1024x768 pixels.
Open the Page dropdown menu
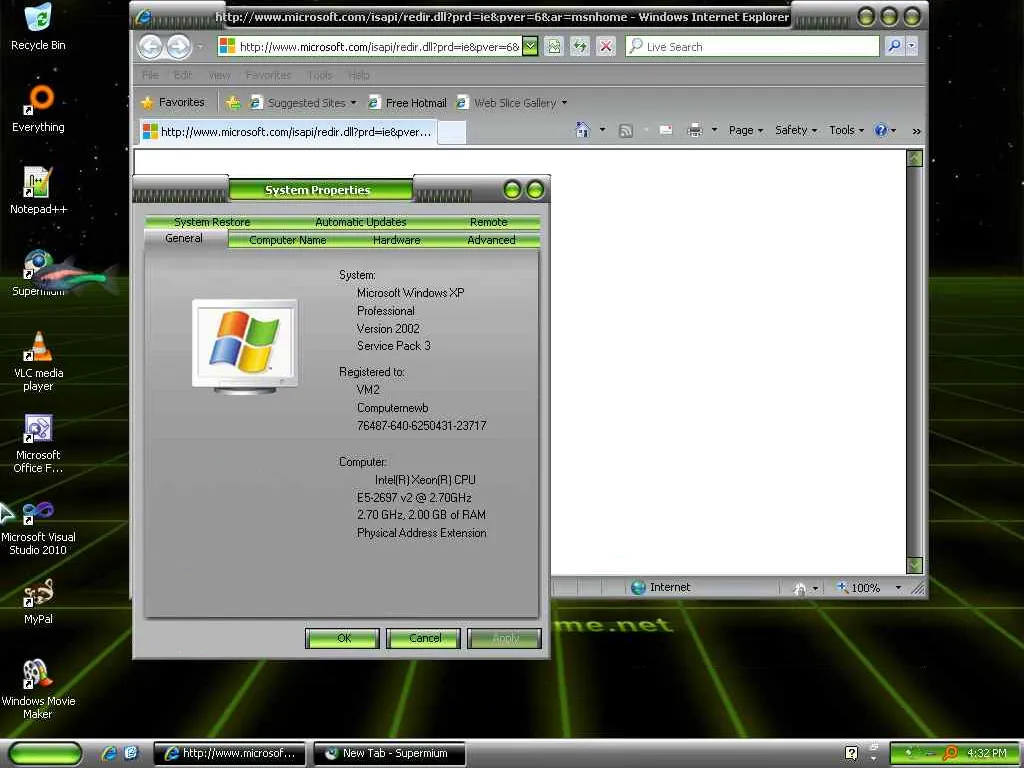pos(746,130)
